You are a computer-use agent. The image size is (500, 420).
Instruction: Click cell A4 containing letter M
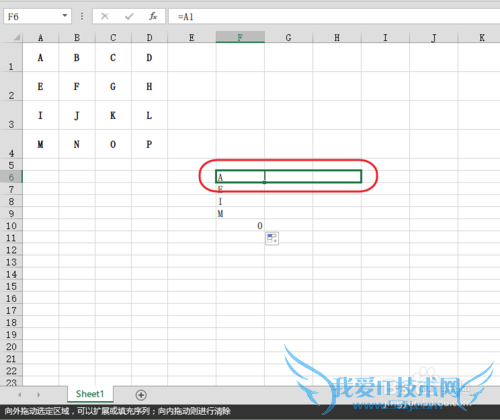41,144
